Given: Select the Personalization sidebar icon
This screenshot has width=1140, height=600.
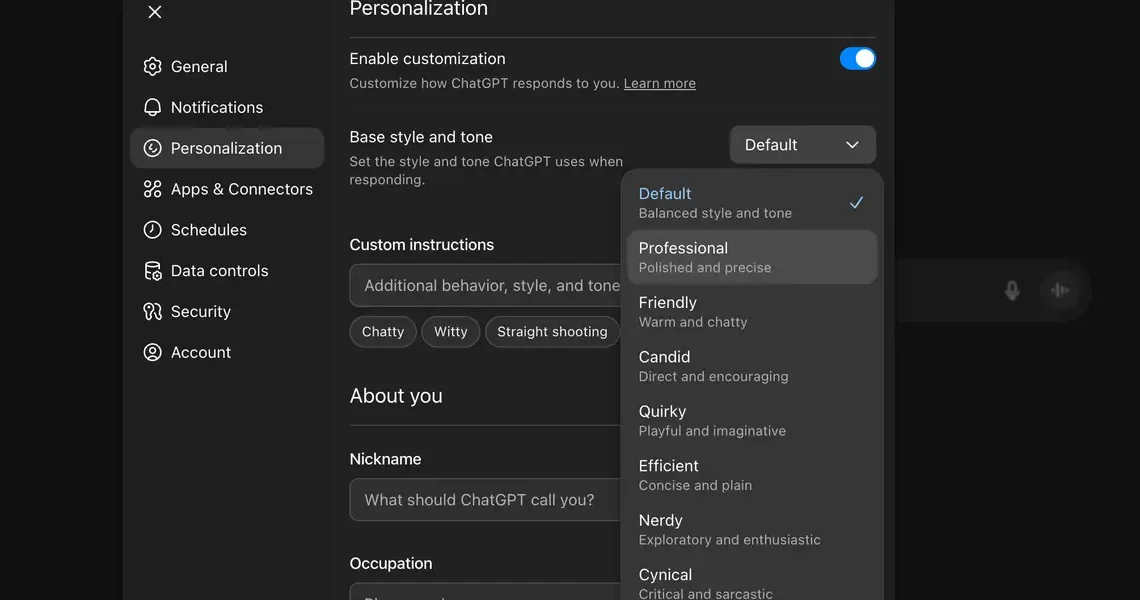Looking at the screenshot, I should (x=152, y=147).
